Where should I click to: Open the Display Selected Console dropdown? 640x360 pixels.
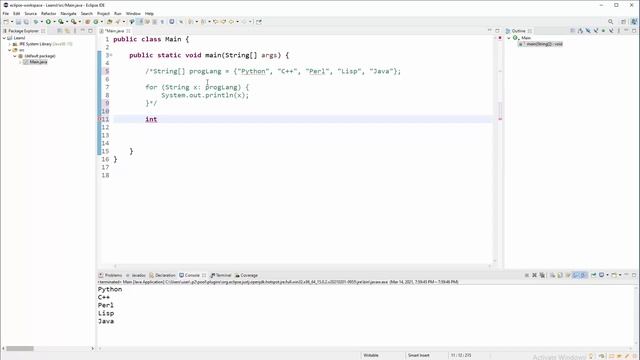(607, 276)
